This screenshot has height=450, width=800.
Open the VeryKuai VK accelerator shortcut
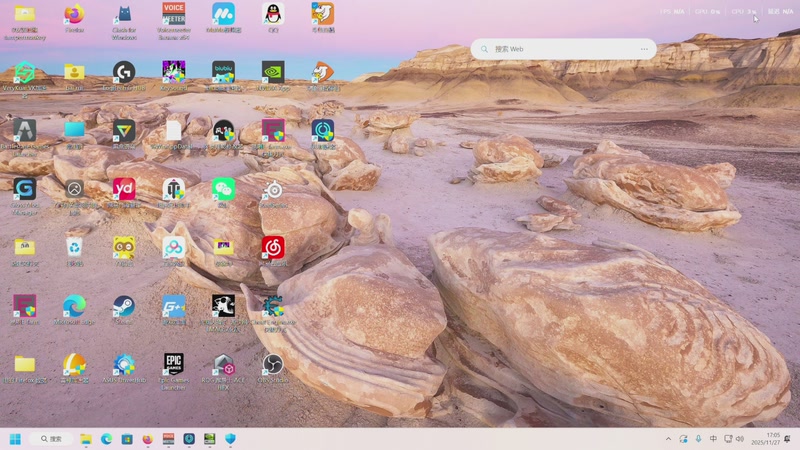[x=24, y=80]
